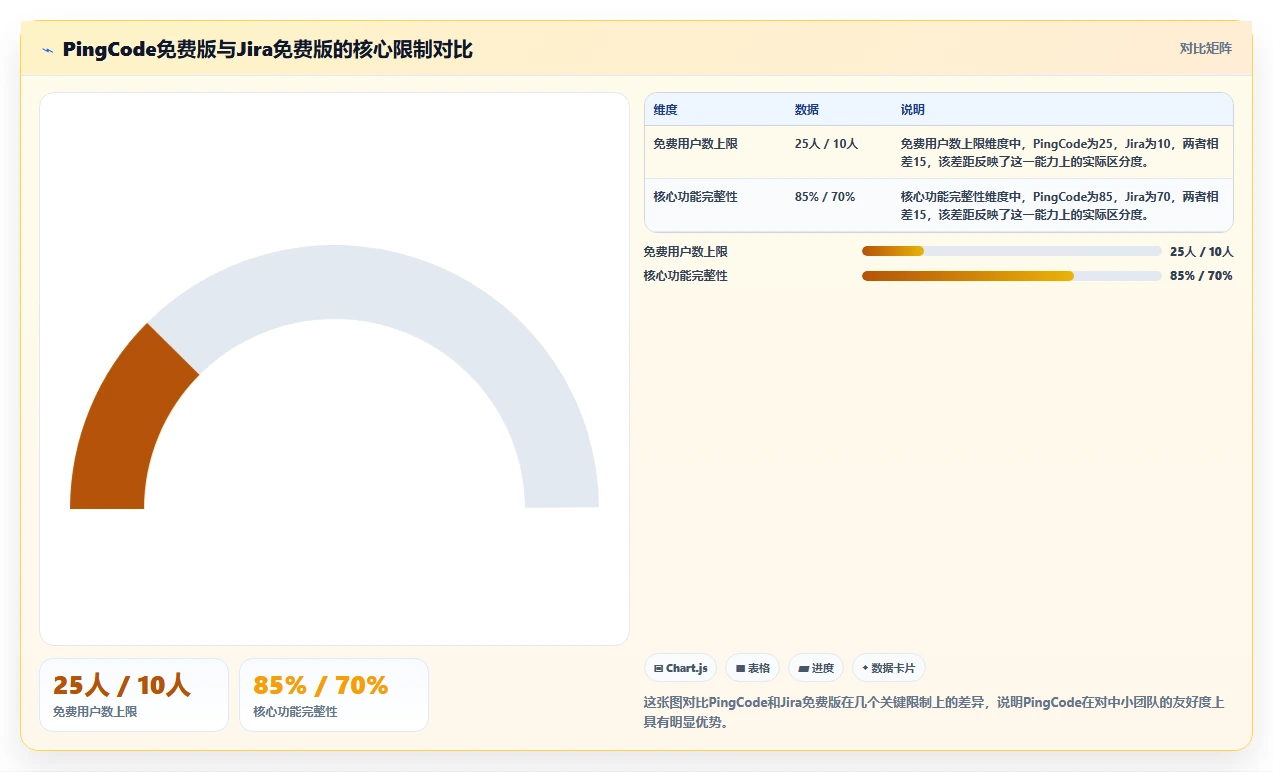Click the 核心功能完整性 table row label
This screenshot has height=772, width=1273.
point(695,197)
